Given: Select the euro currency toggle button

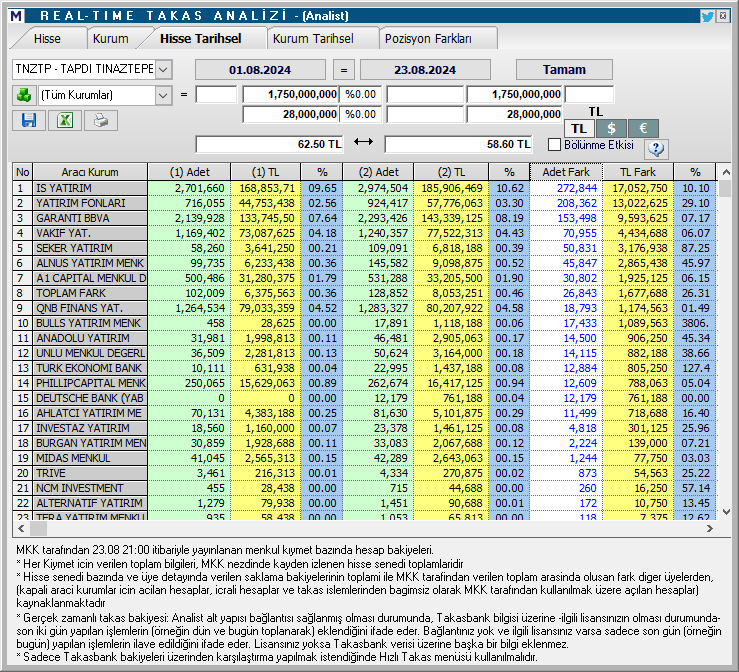Looking at the screenshot, I should 643,128.
